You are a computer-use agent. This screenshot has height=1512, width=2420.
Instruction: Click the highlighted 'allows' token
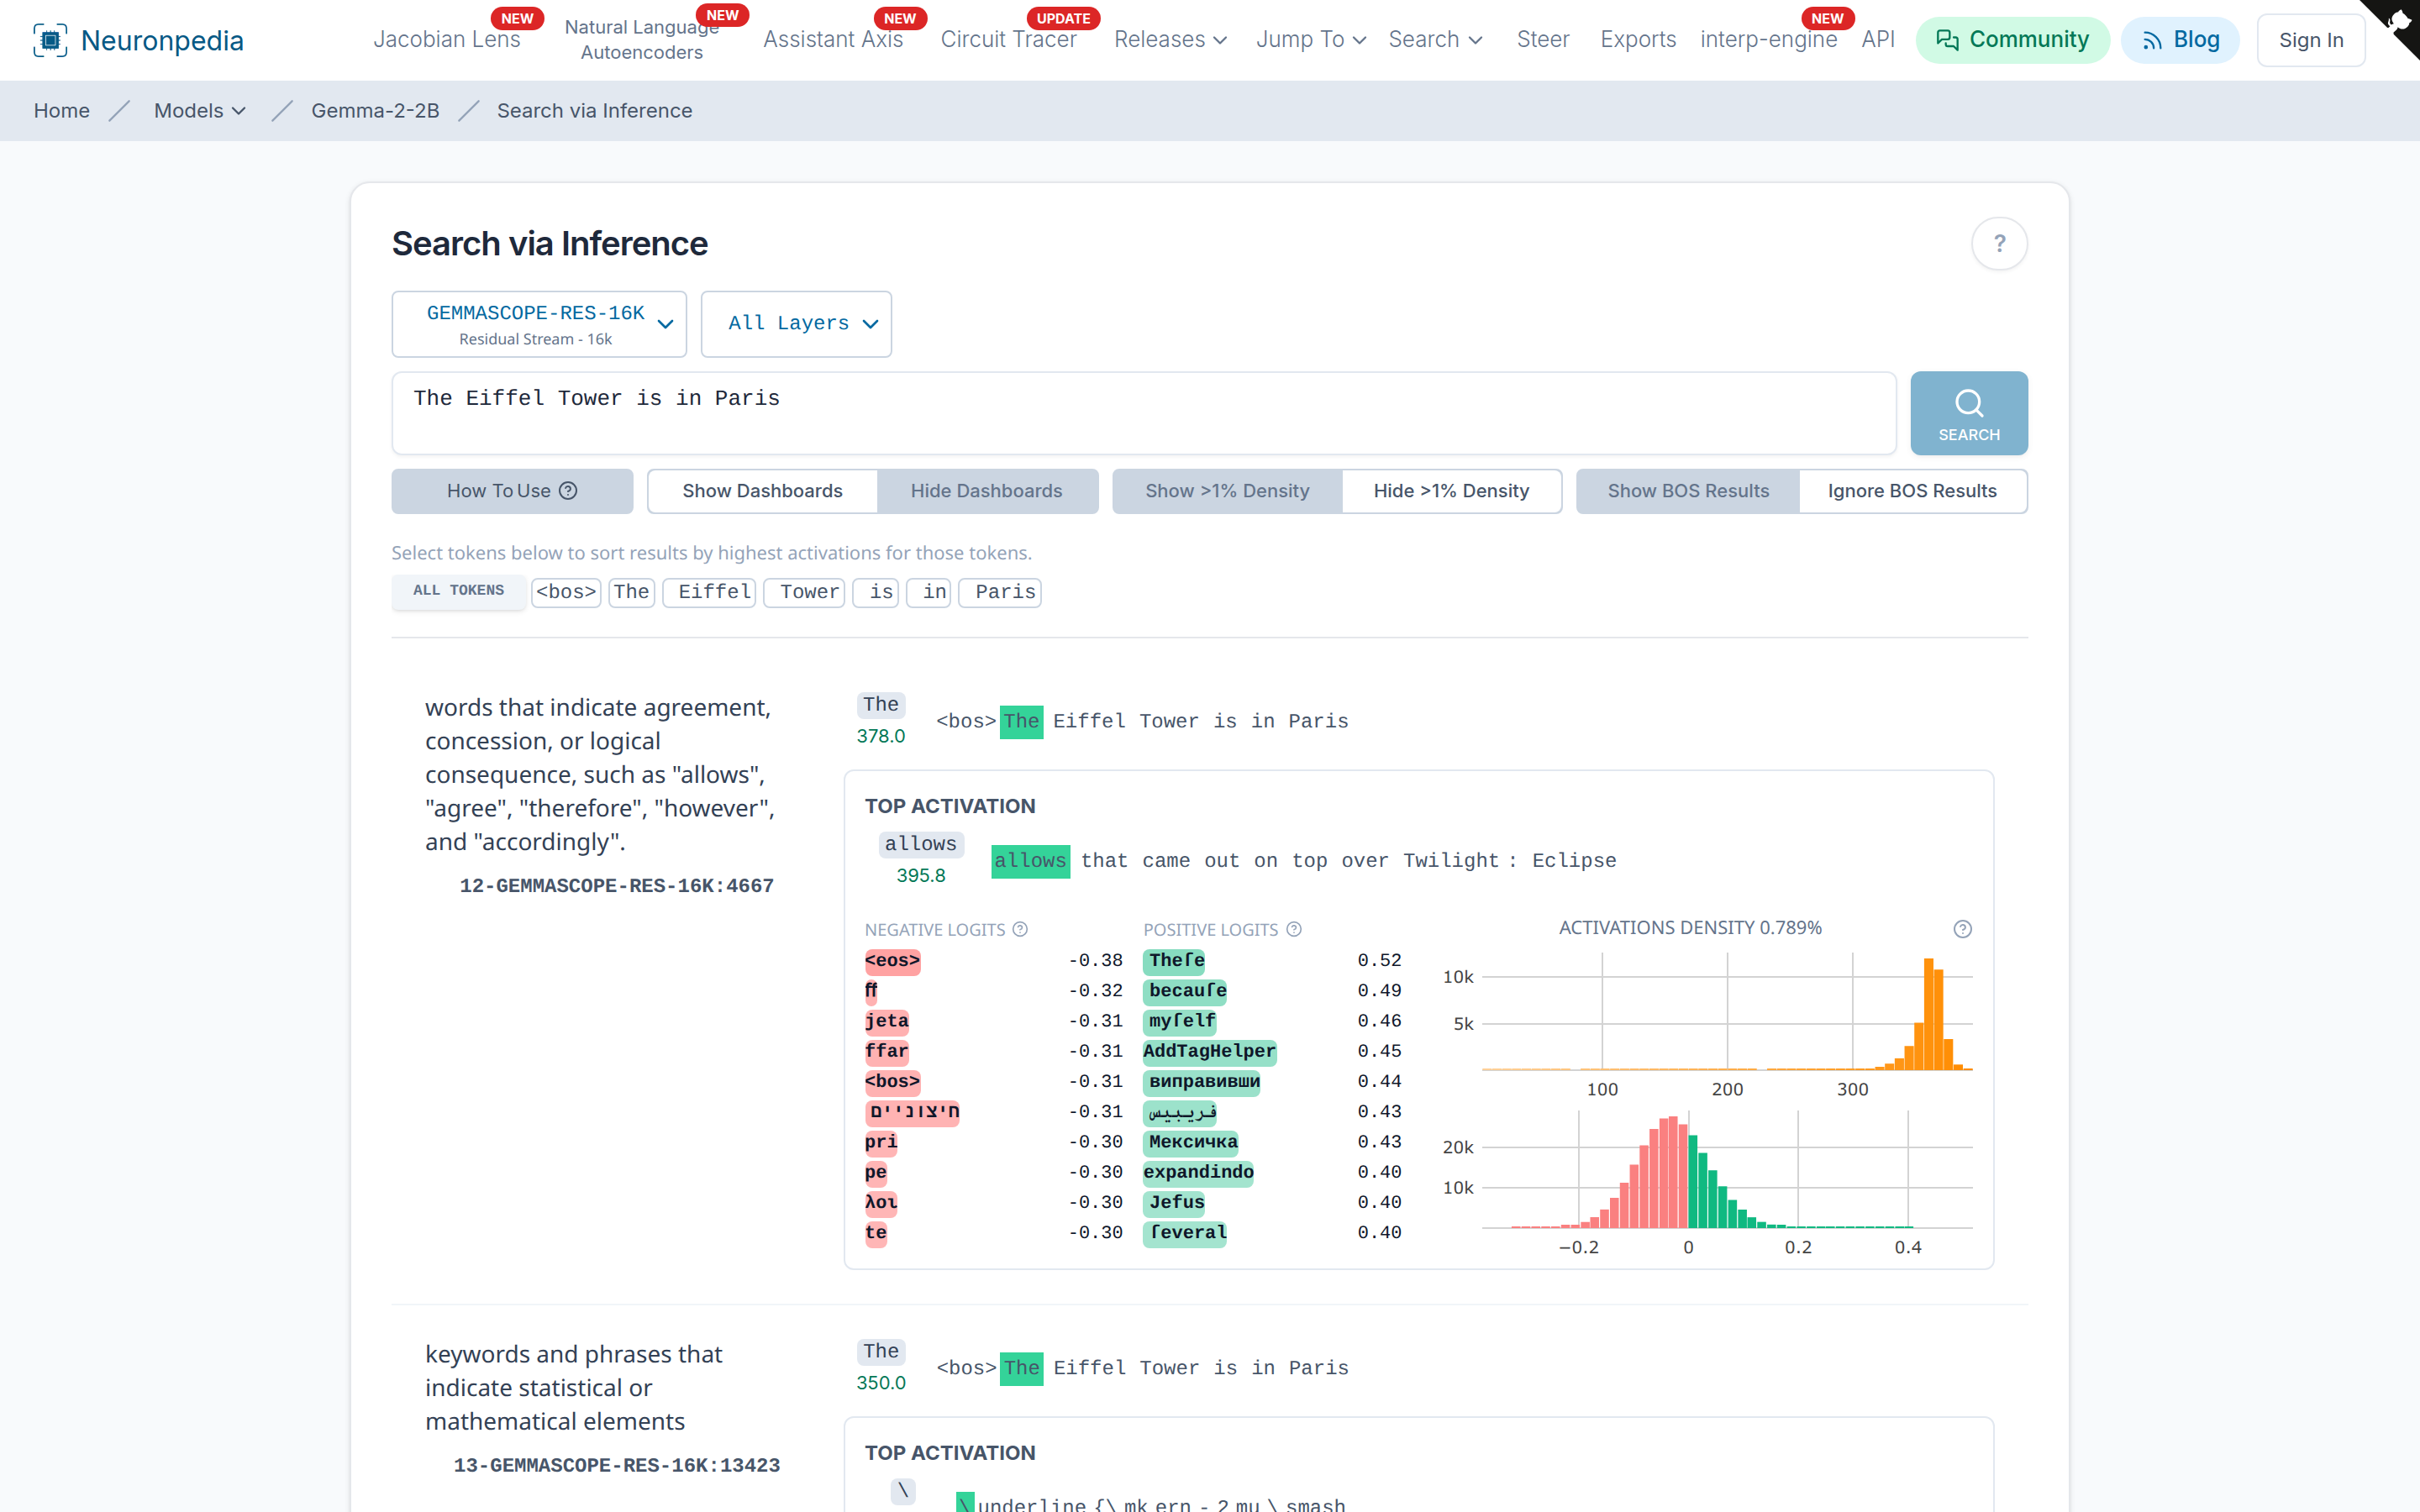[1029, 861]
